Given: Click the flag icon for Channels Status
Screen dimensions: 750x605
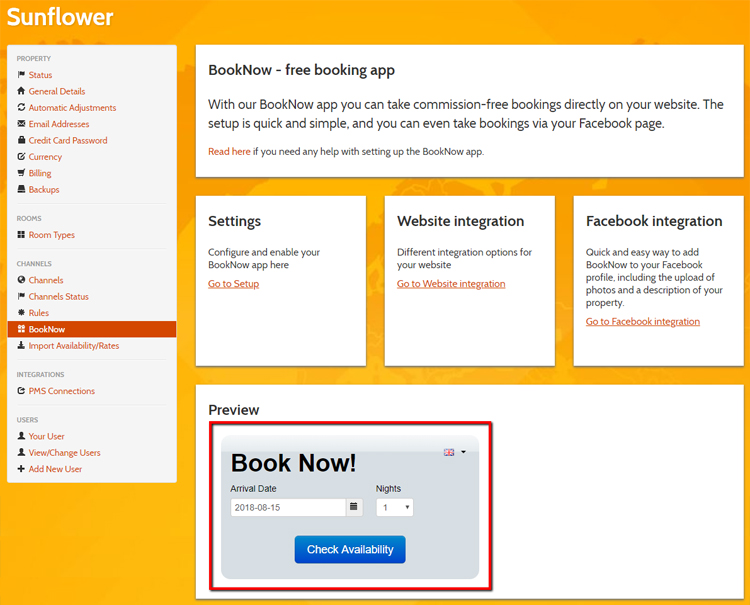Looking at the screenshot, I should (21, 296).
